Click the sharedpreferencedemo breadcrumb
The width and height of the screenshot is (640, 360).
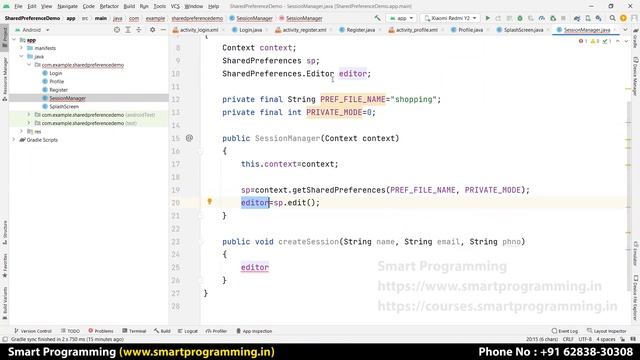click(197, 18)
